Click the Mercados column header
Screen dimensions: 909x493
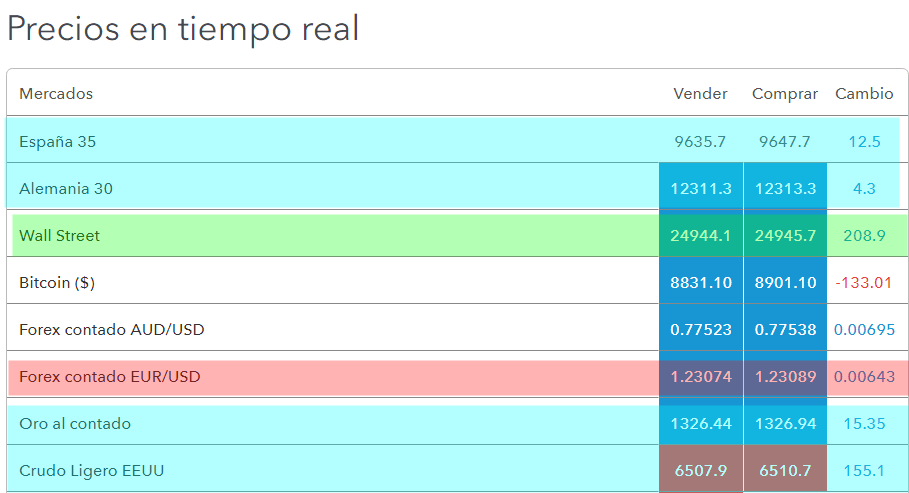point(56,94)
